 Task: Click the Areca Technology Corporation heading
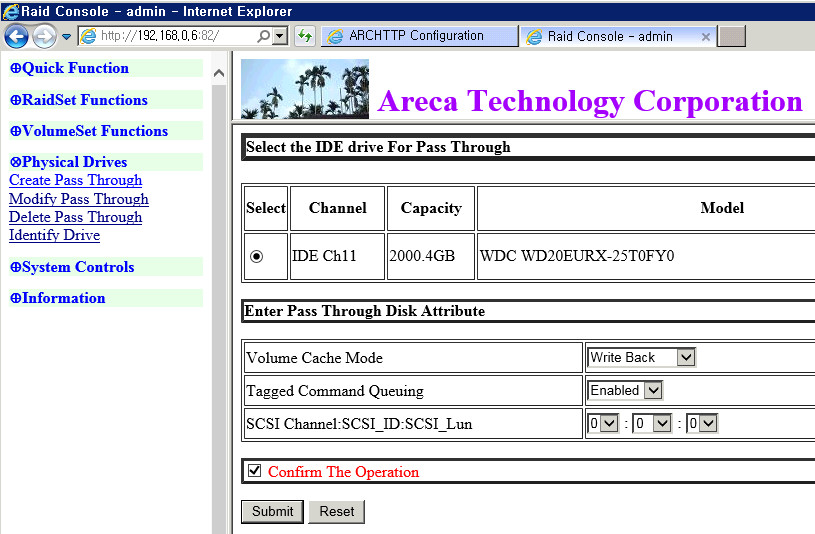[590, 101]
